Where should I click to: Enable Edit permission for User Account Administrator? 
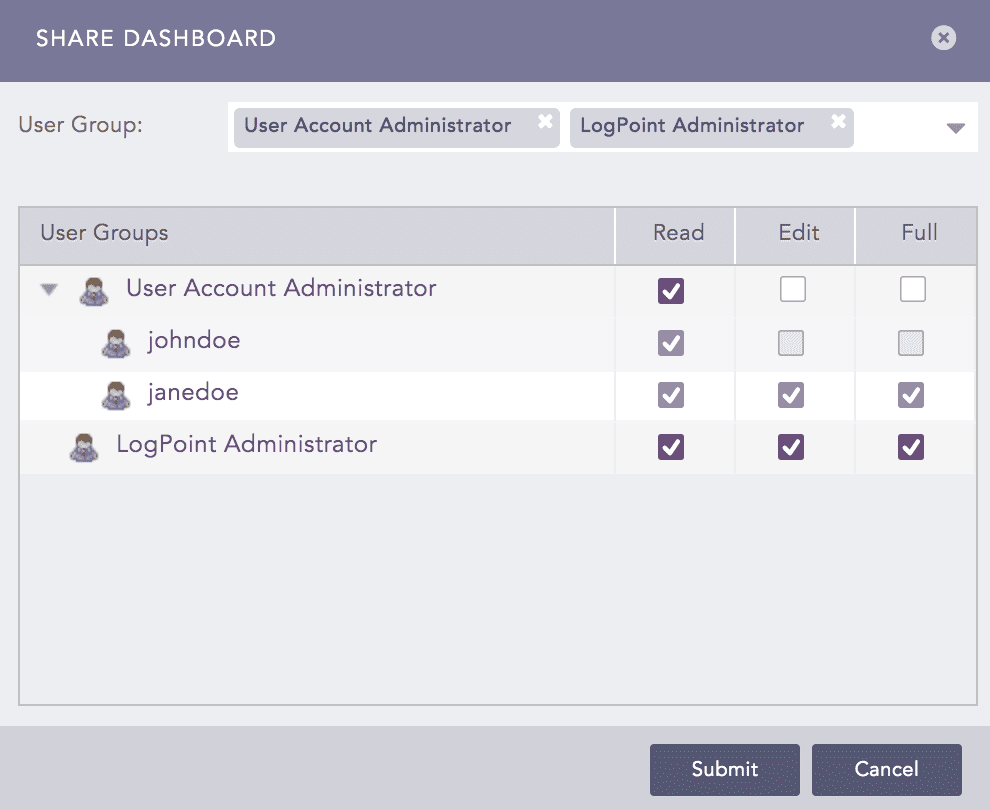tap(794, 289)
